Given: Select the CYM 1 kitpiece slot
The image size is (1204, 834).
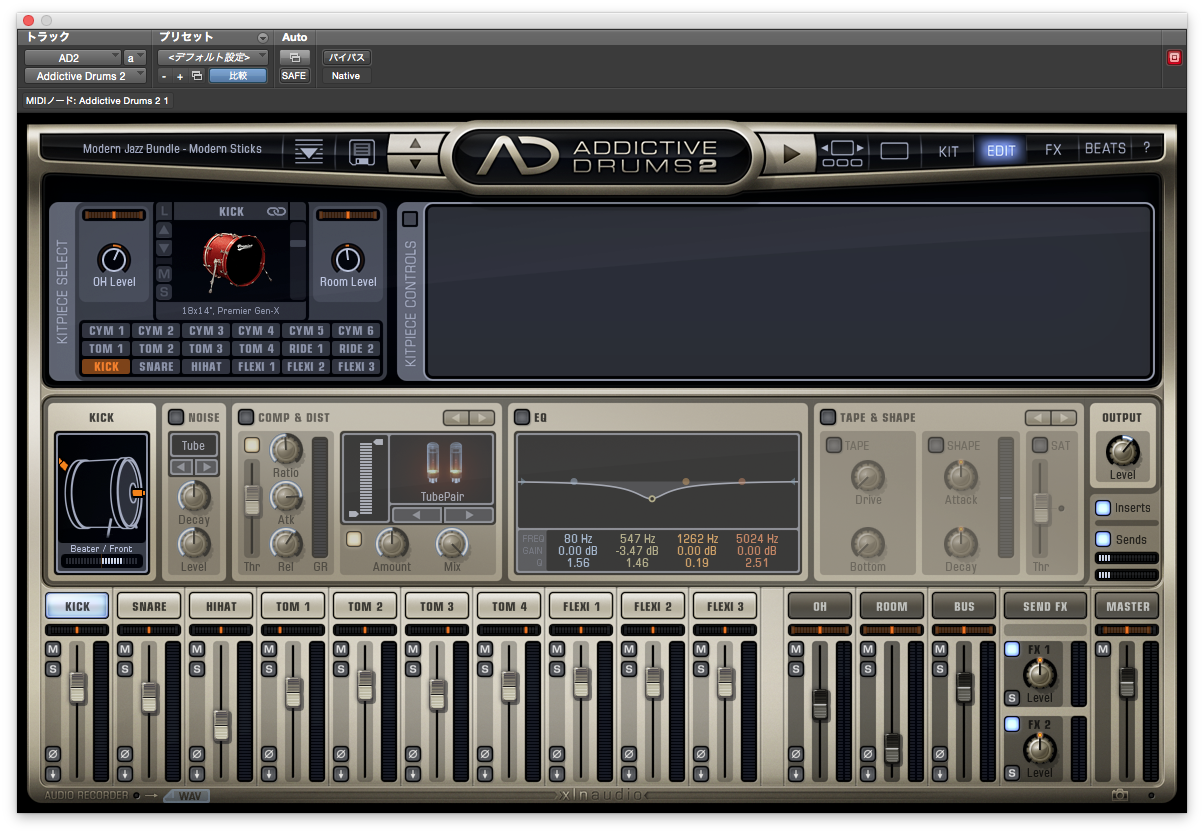Looking at the screenshot, I should [107, 331].
